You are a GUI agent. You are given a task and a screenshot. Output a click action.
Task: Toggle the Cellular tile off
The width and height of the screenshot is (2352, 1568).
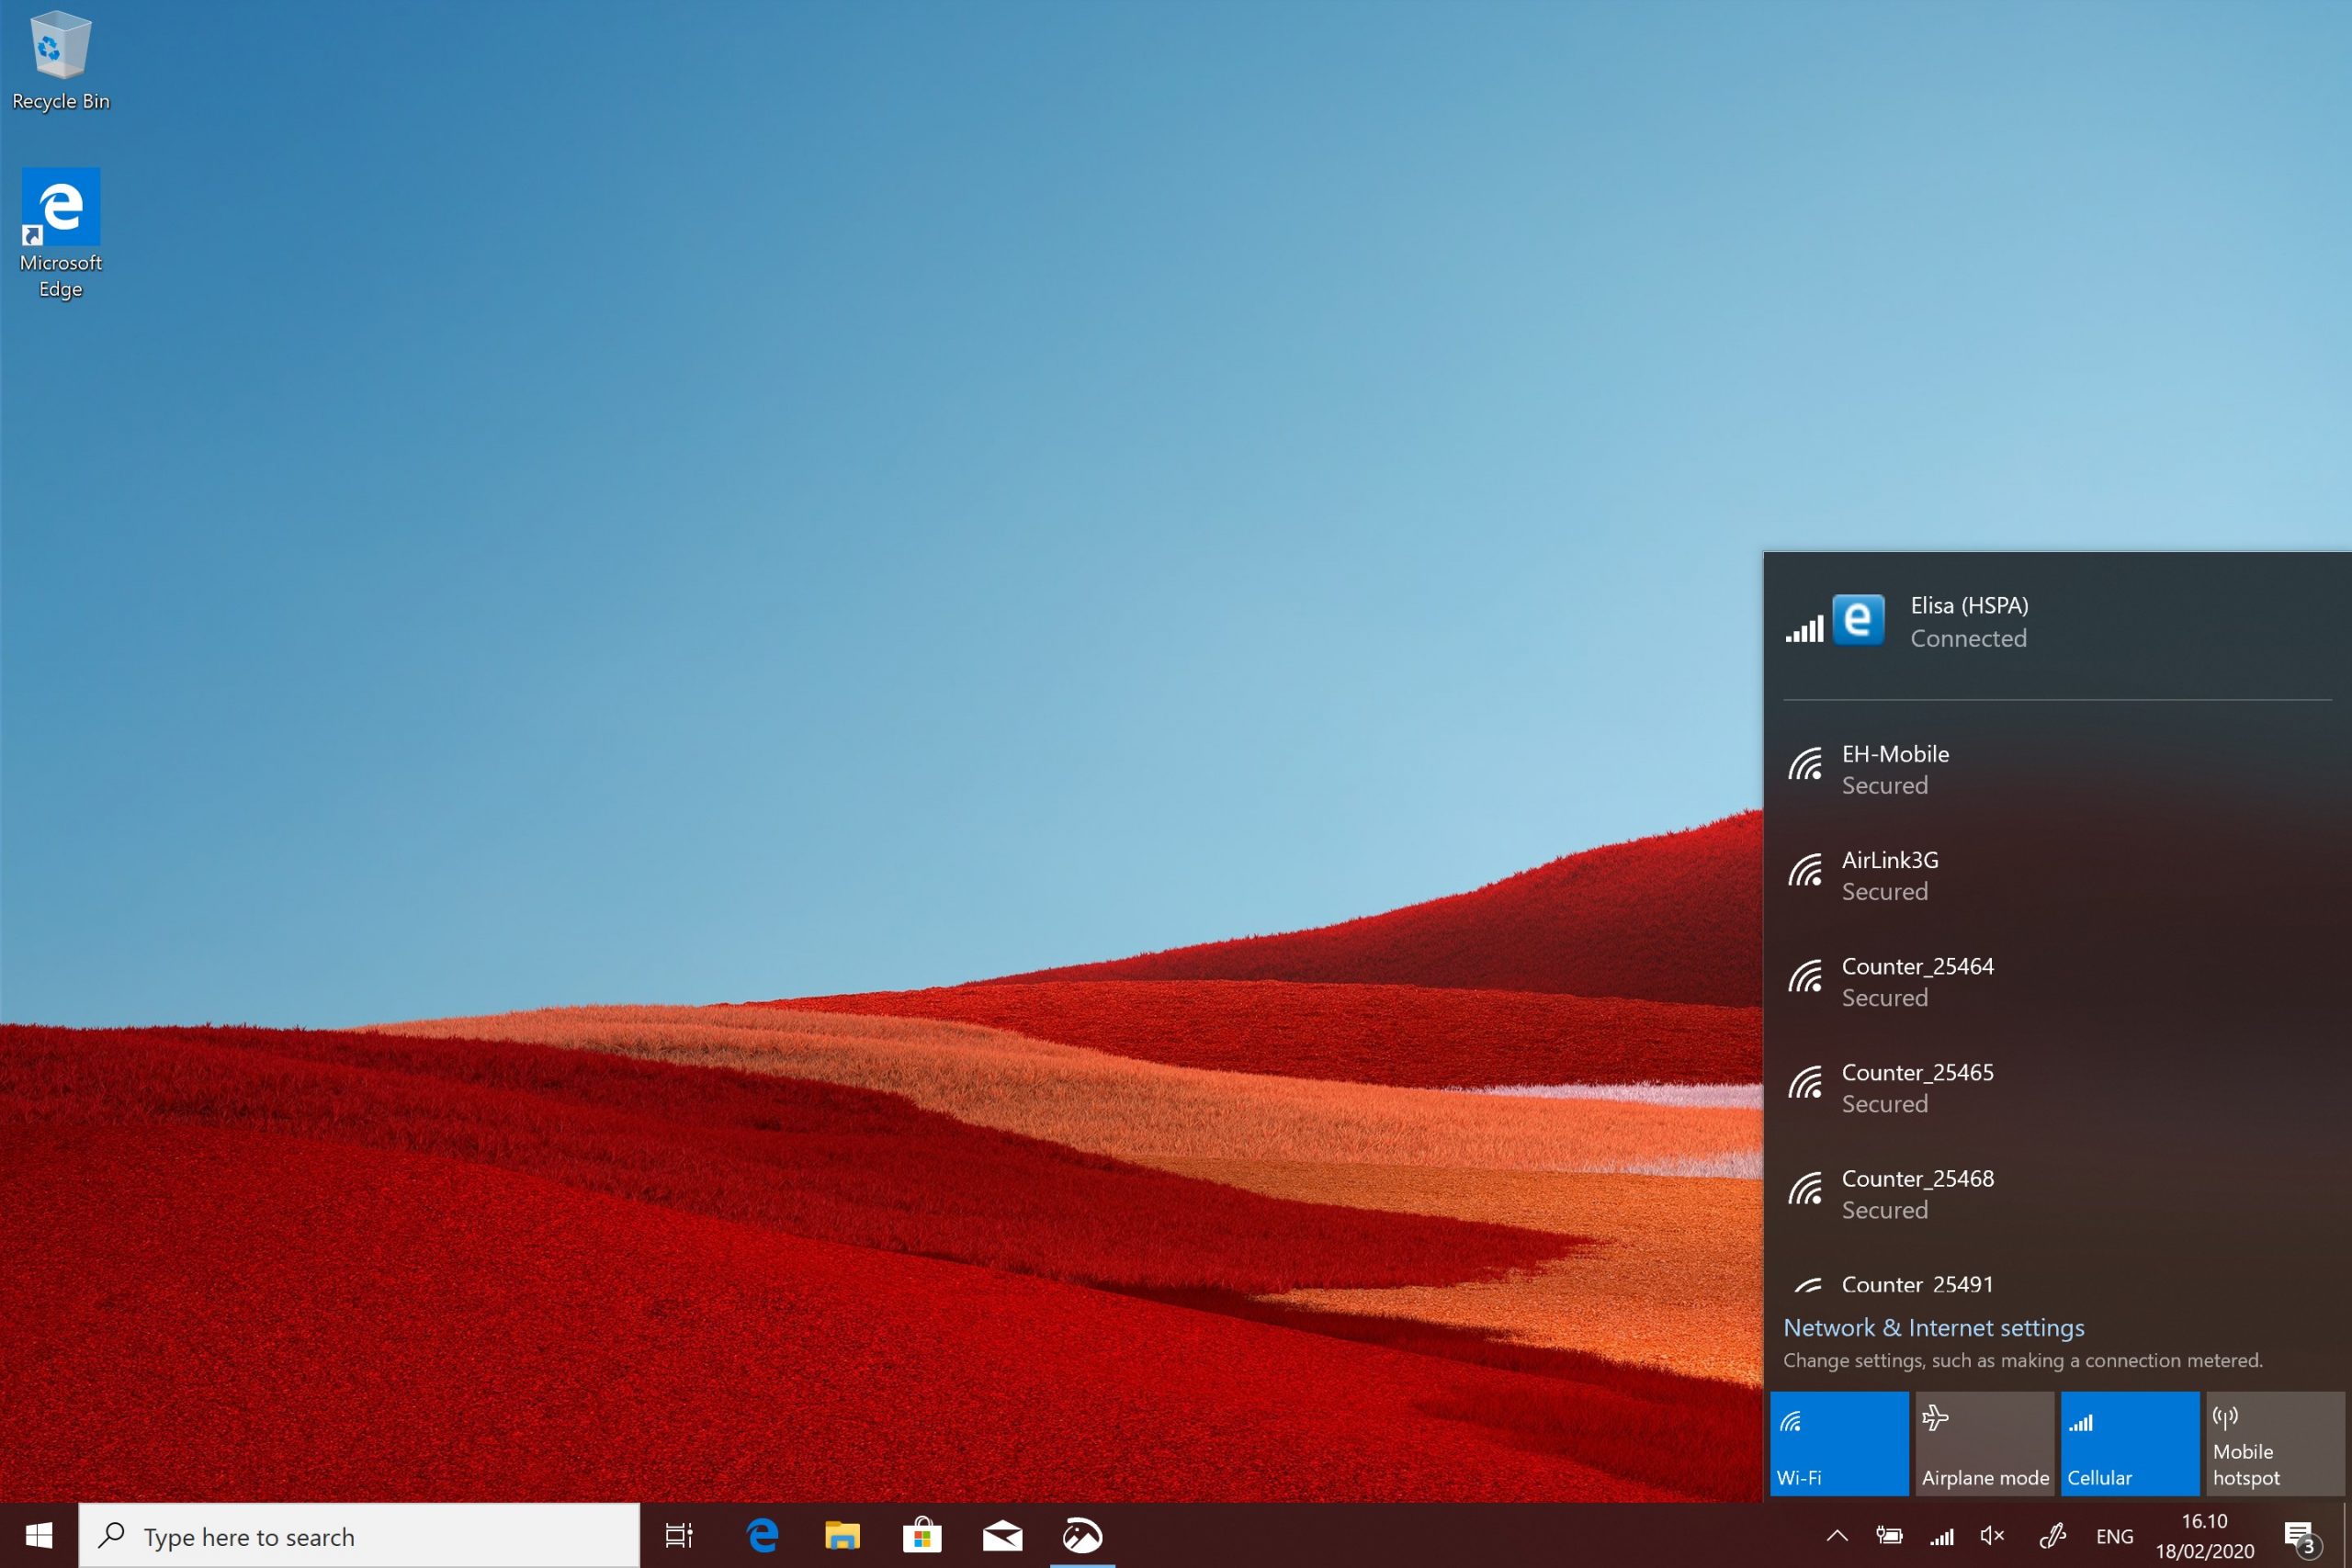coord(2129,1443)
